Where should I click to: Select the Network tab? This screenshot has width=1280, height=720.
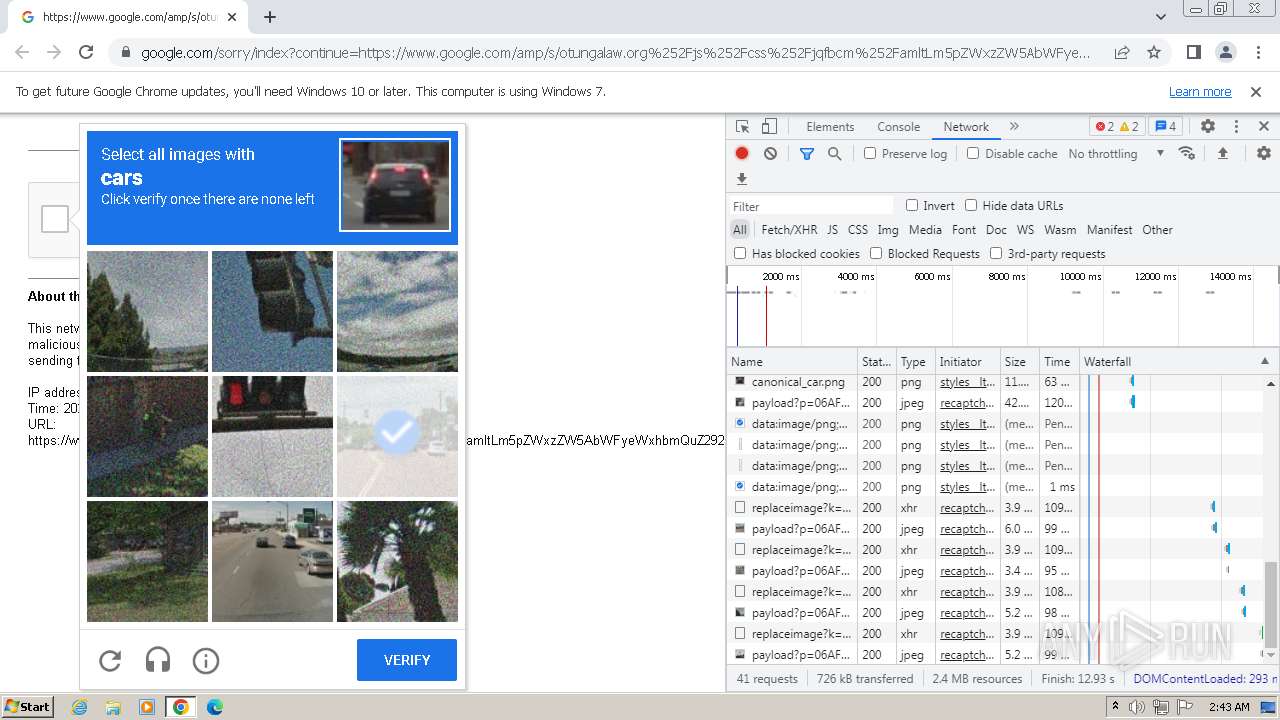click(966, 127)
